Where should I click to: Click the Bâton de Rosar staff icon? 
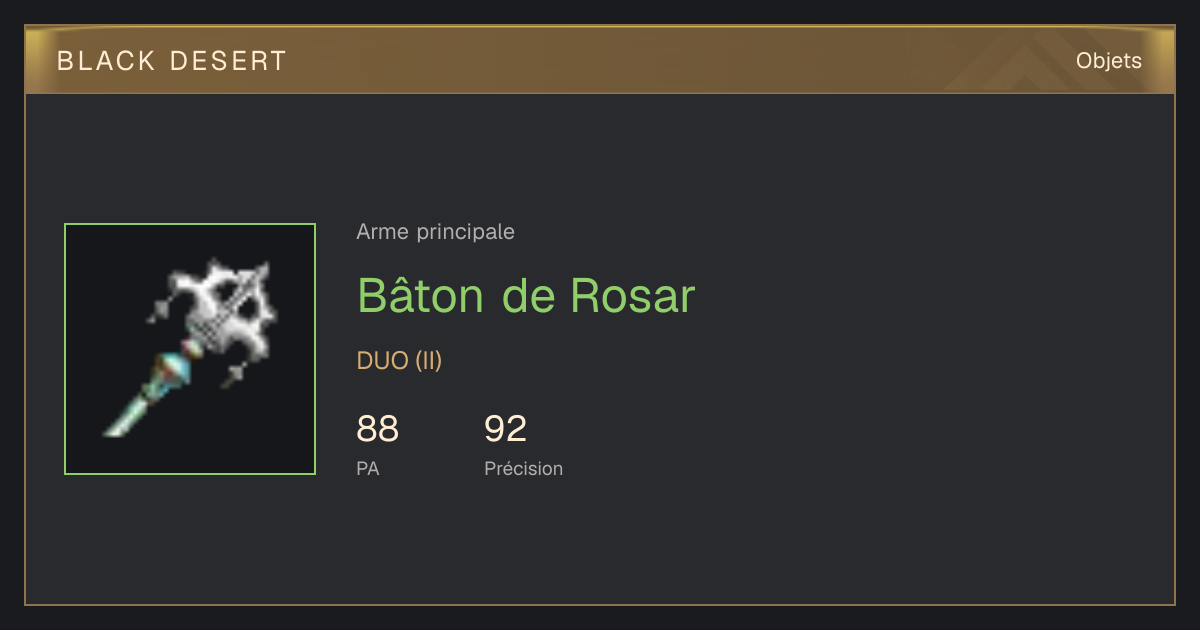pos(190,349)
